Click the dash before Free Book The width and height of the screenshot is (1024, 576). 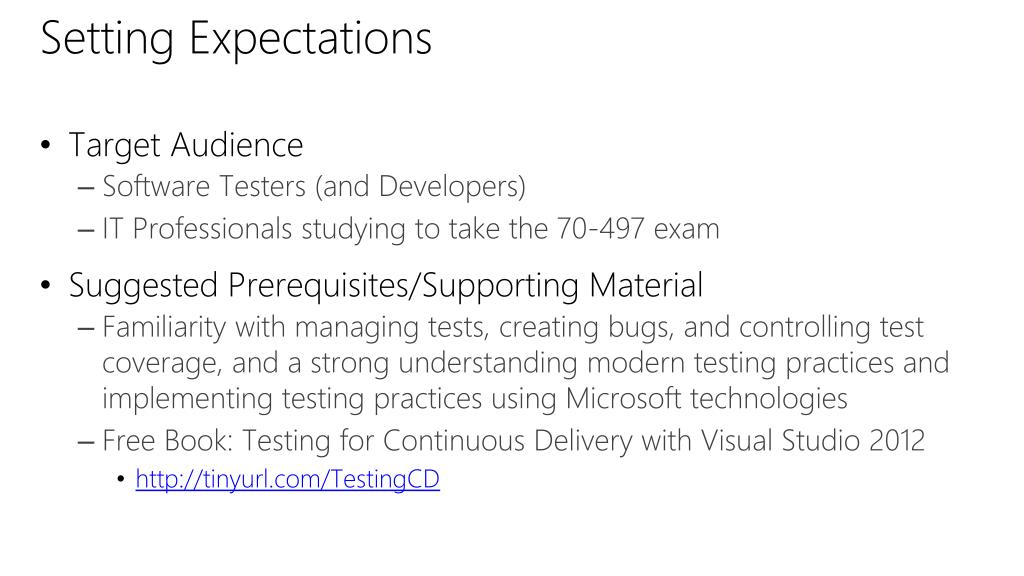pyautogui.click(x=86, y=442)
